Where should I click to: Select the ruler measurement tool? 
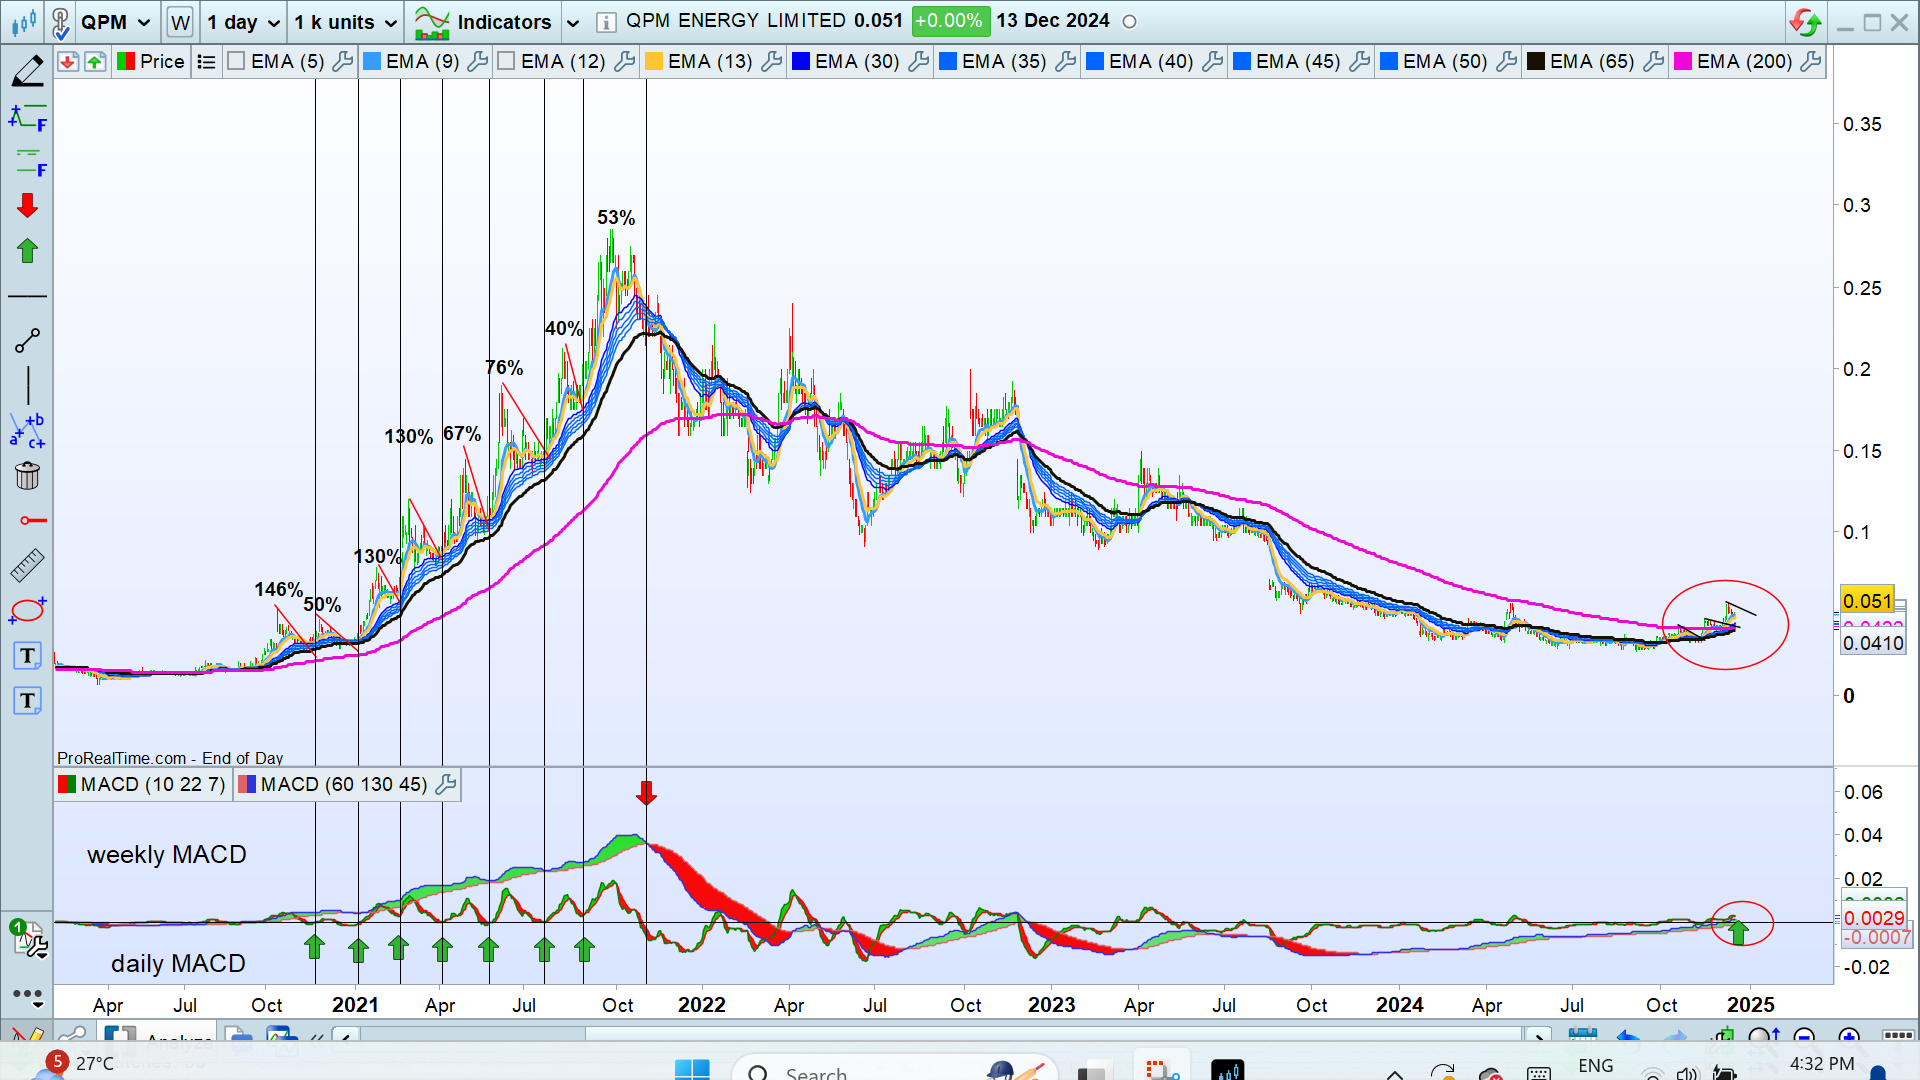tap(27, 565)
